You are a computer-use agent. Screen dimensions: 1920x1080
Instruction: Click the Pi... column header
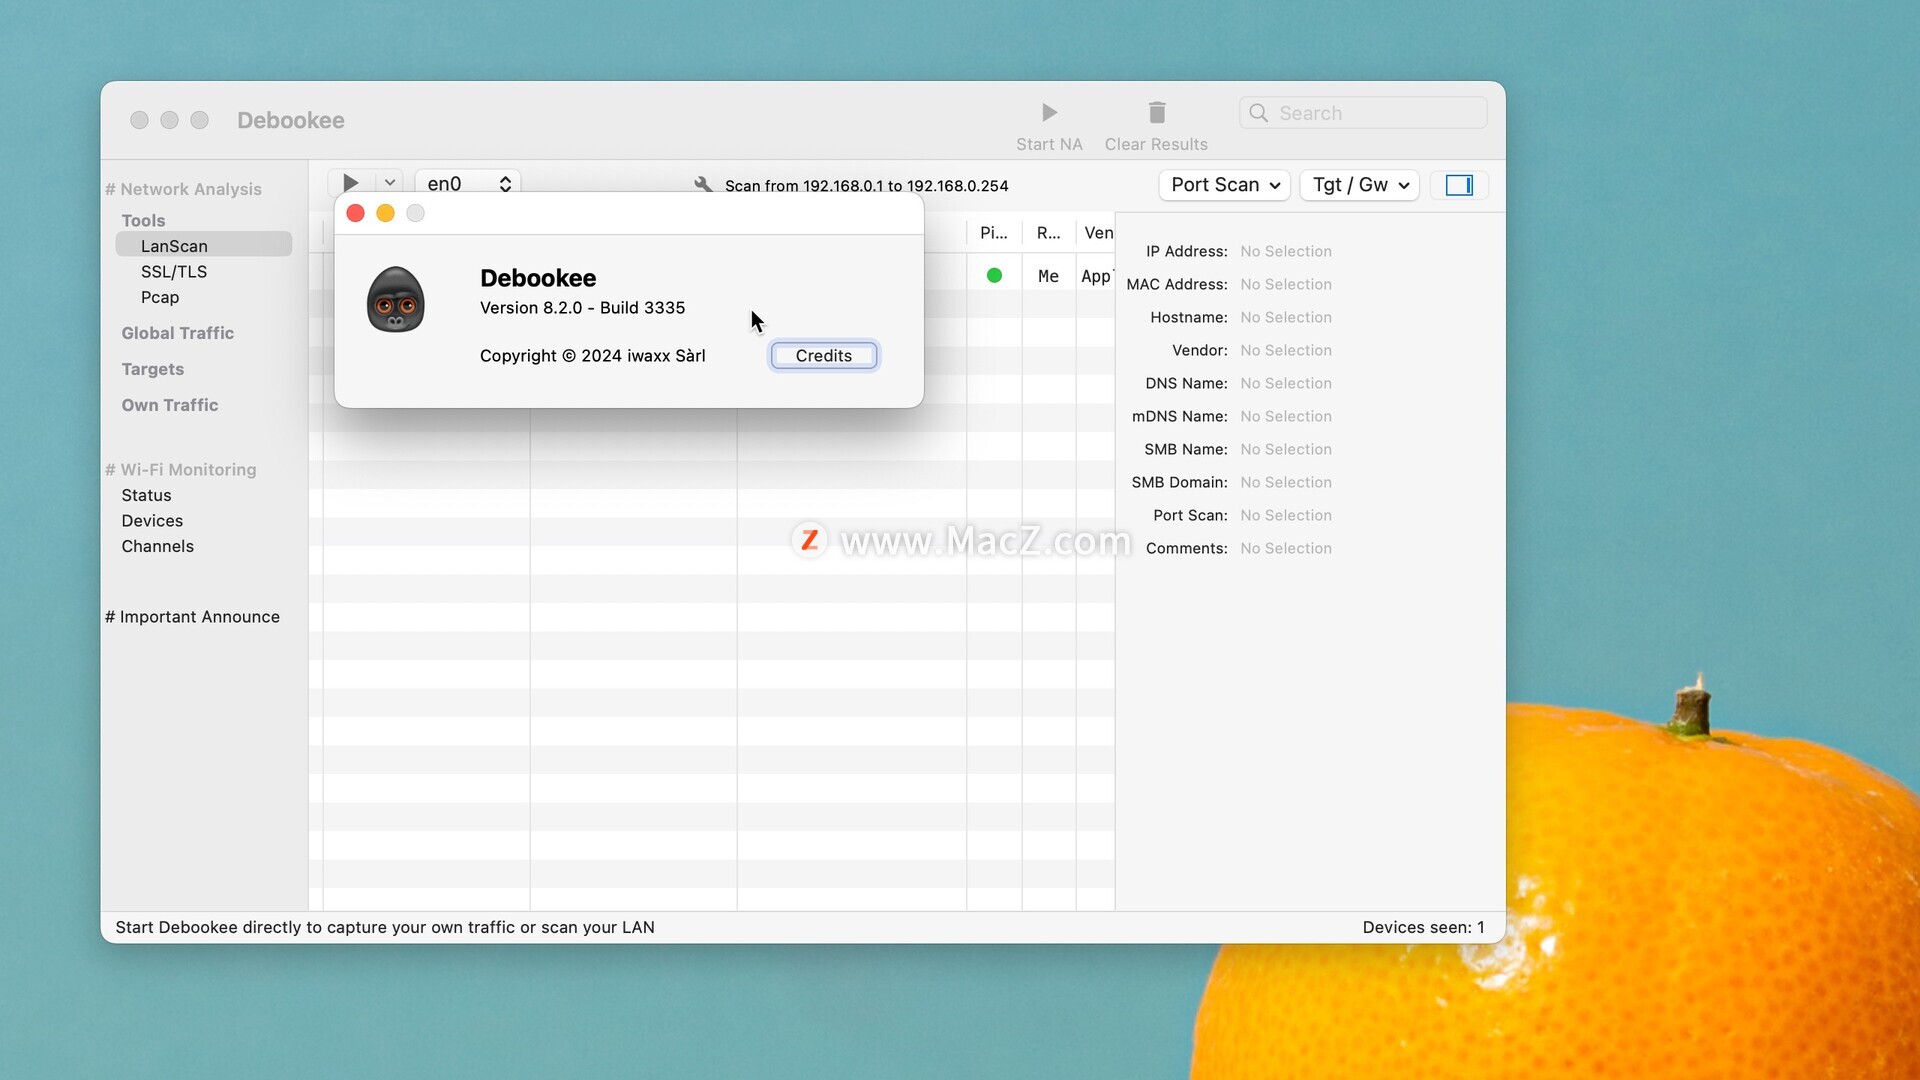994,232
